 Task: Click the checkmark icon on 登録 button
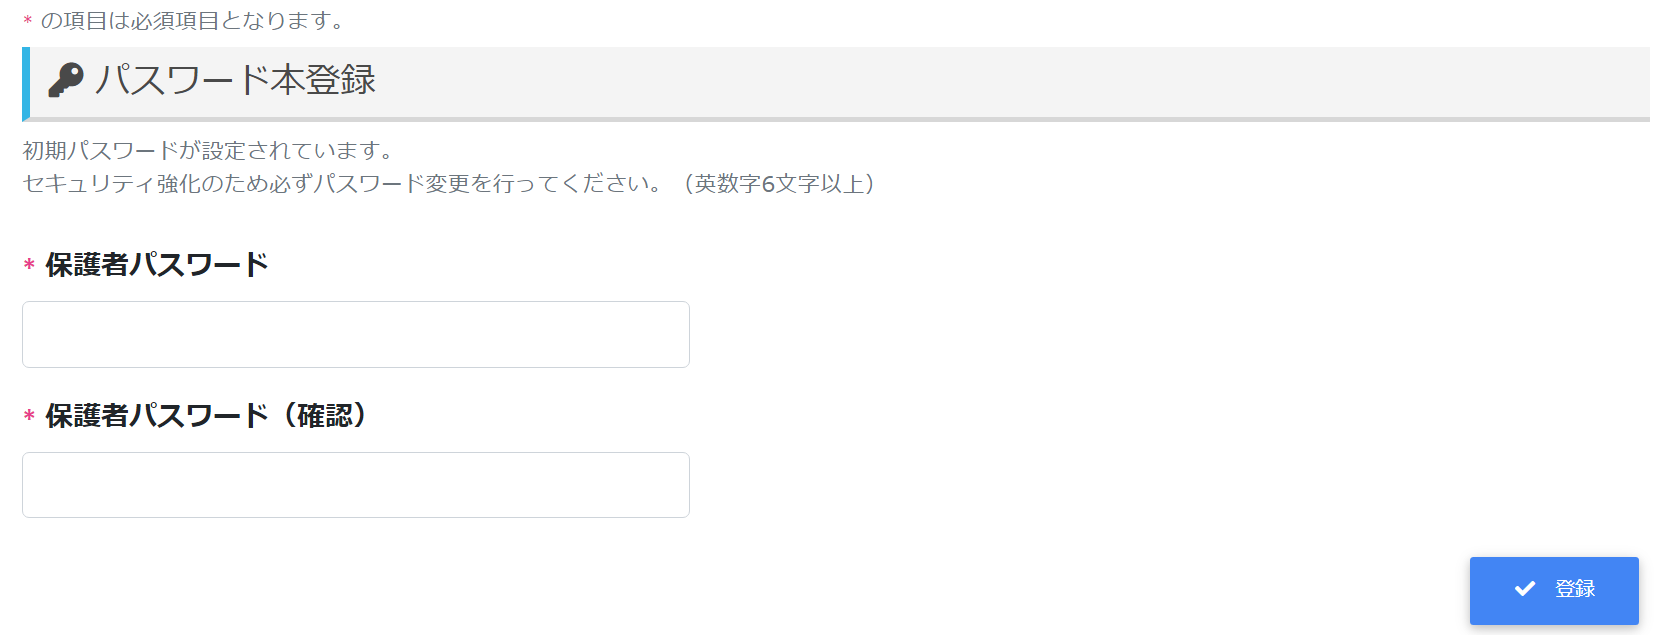click(x=1525, y=589)
